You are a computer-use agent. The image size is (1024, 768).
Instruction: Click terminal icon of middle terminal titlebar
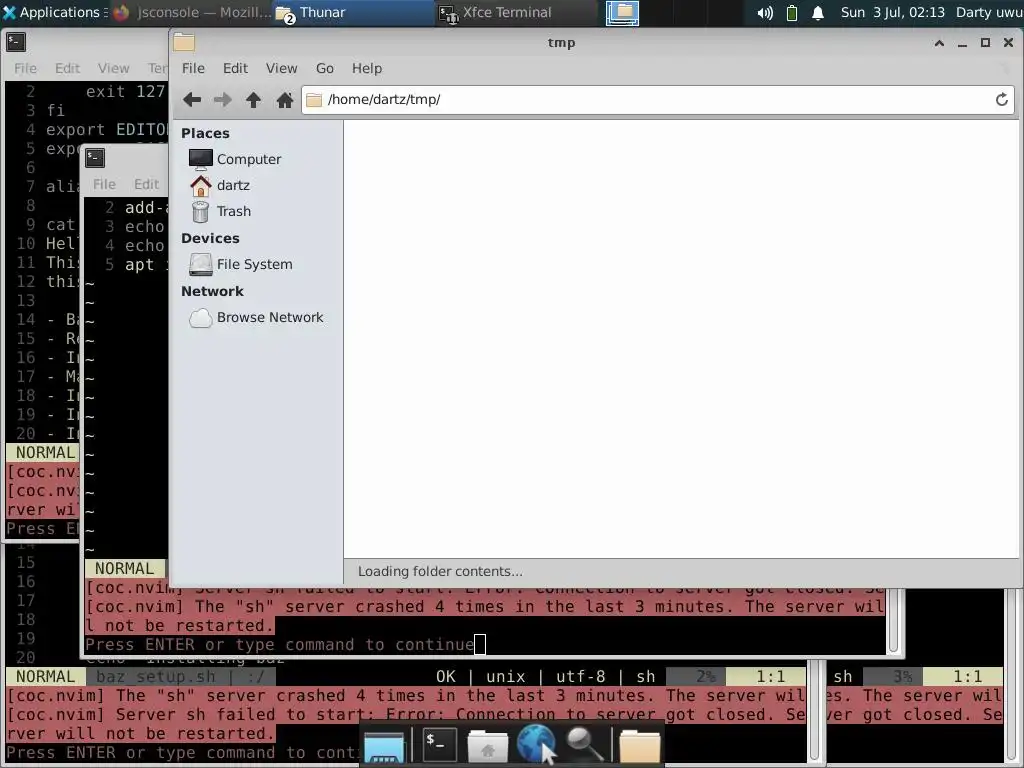[x=95, y=158]
